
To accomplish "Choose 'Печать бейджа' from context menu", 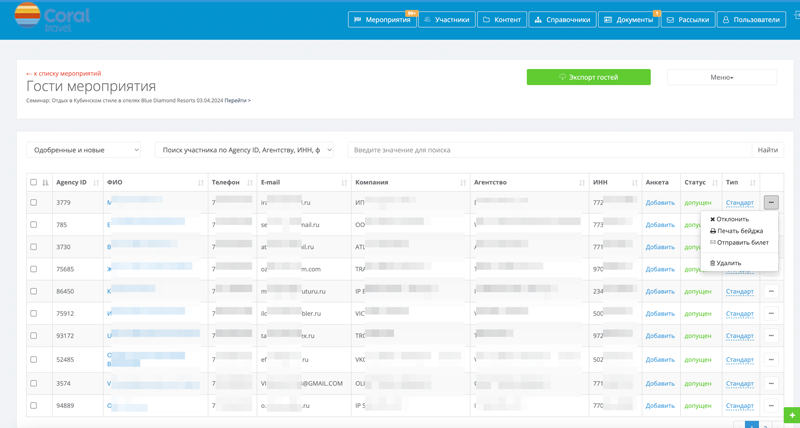I will click(739, 231).
